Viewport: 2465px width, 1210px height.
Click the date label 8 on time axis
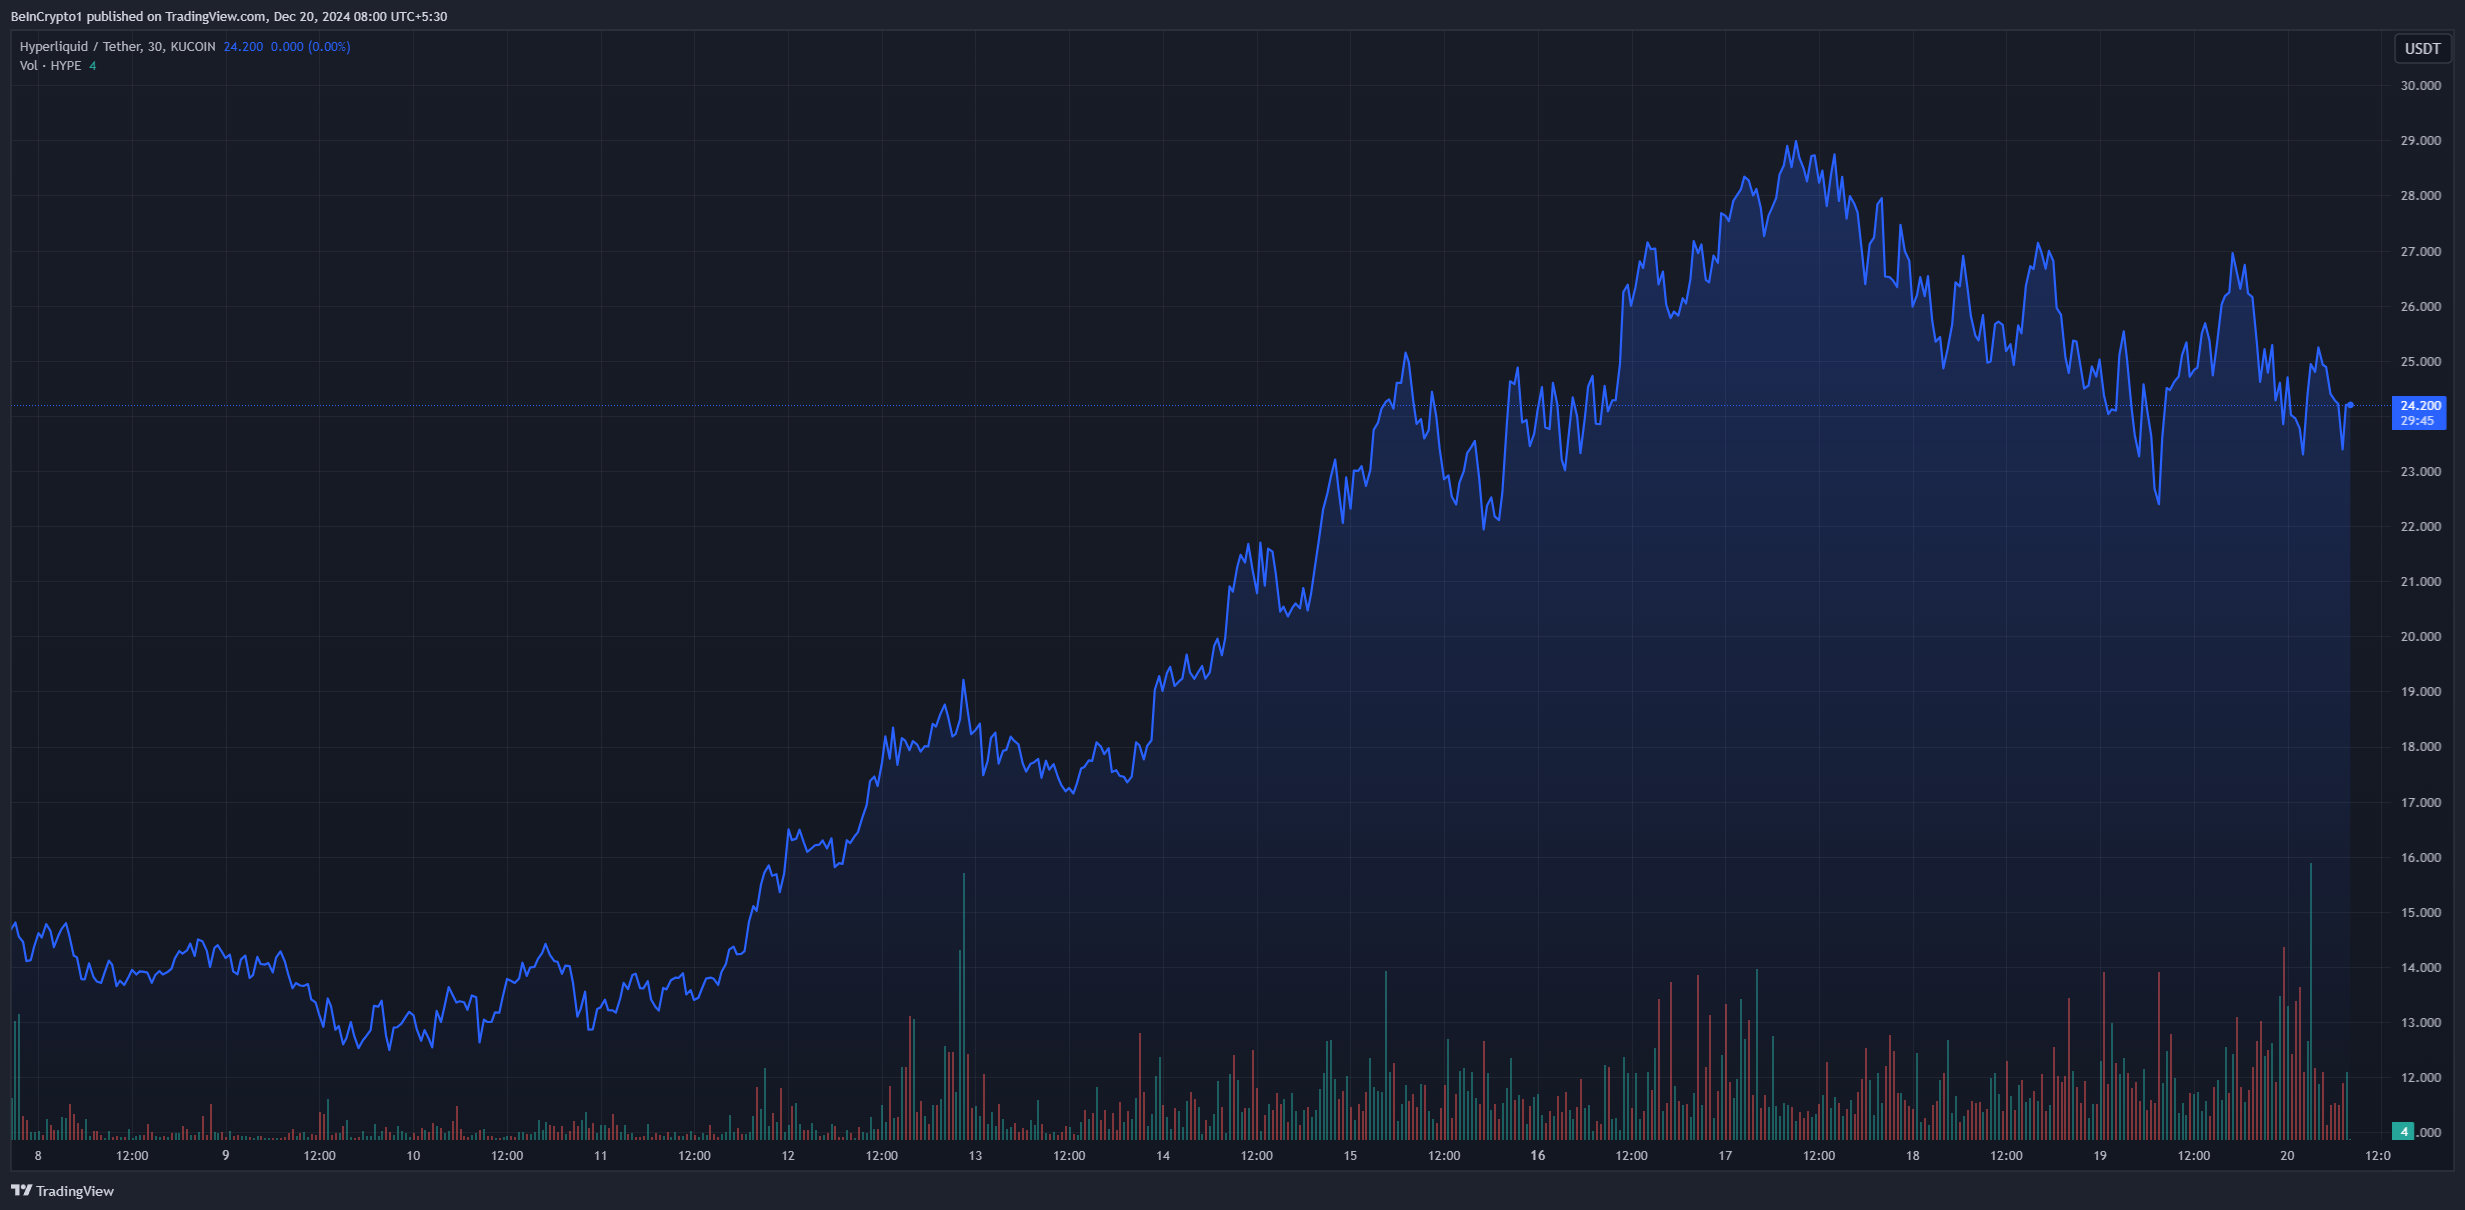[38, 1155]
